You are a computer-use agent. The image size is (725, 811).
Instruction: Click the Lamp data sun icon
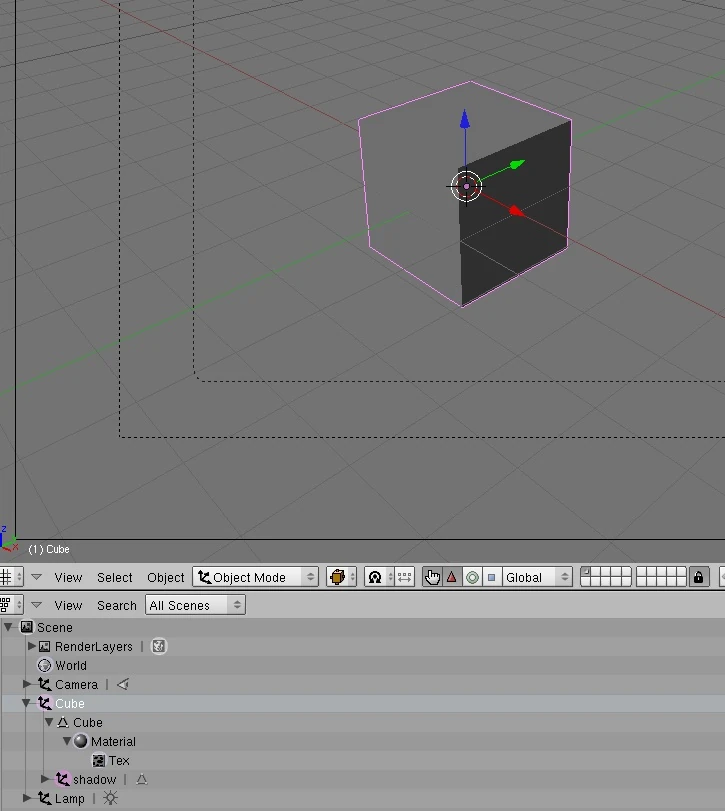[x=110, y=799]
